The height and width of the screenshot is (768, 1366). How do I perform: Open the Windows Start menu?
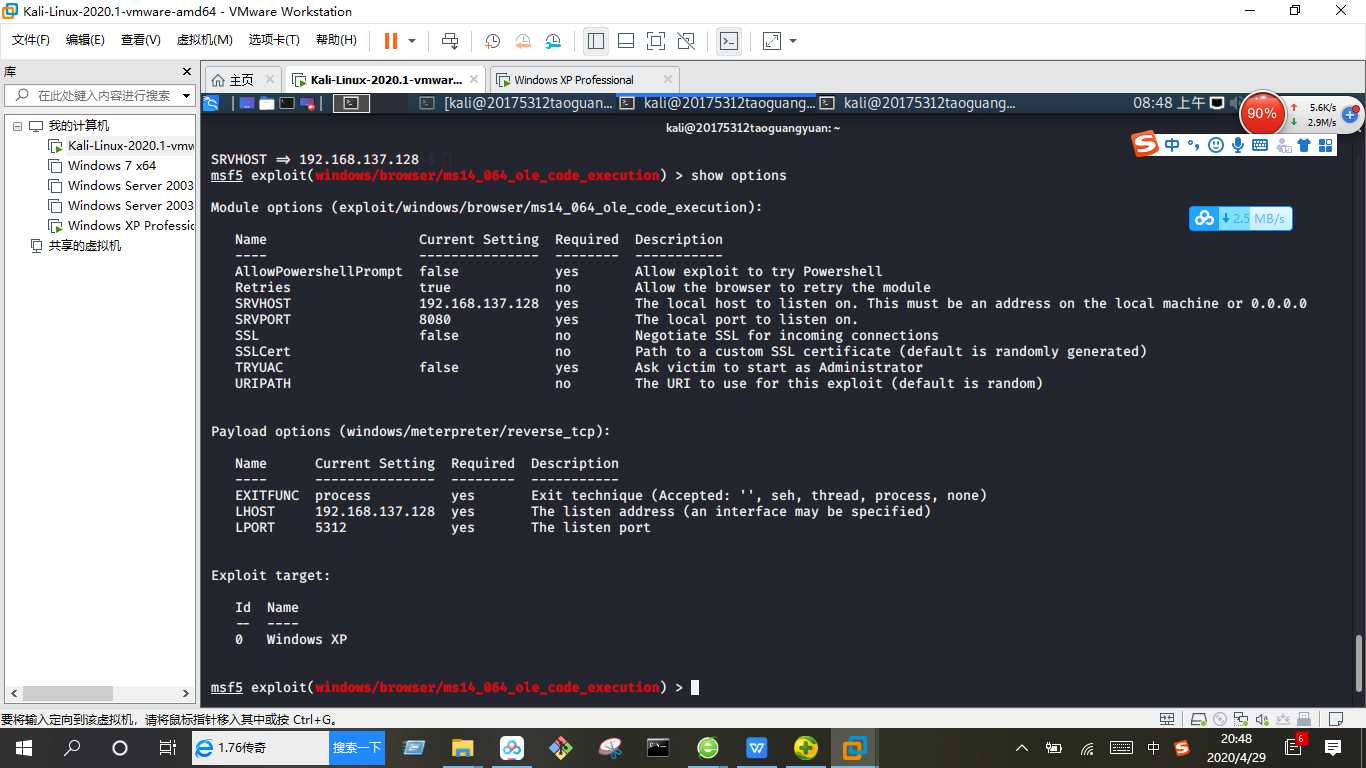coord(24,748)
